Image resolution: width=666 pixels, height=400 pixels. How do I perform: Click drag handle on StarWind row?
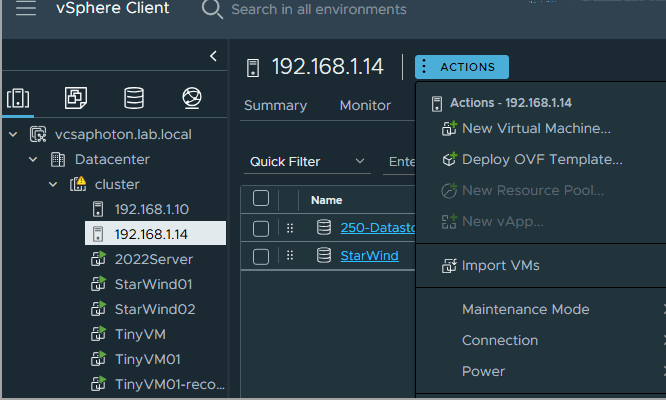click(290, 256)
